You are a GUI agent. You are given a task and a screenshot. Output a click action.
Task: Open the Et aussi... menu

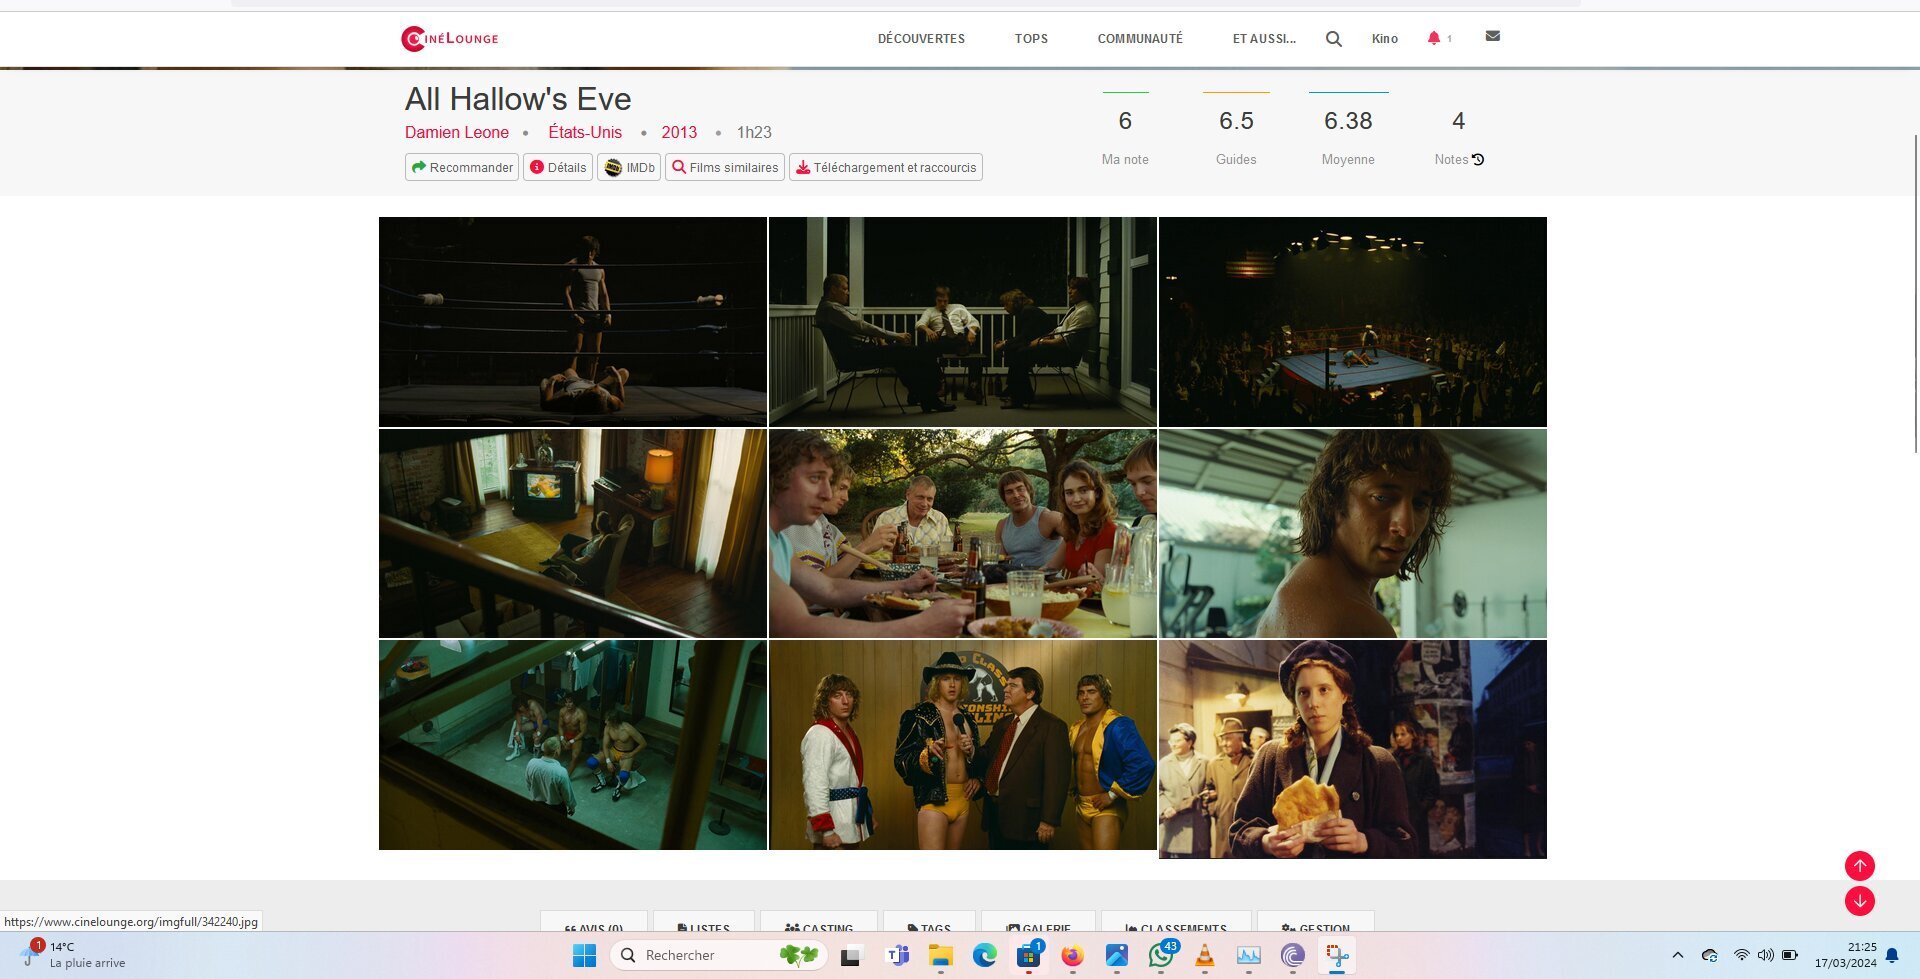1264,39
